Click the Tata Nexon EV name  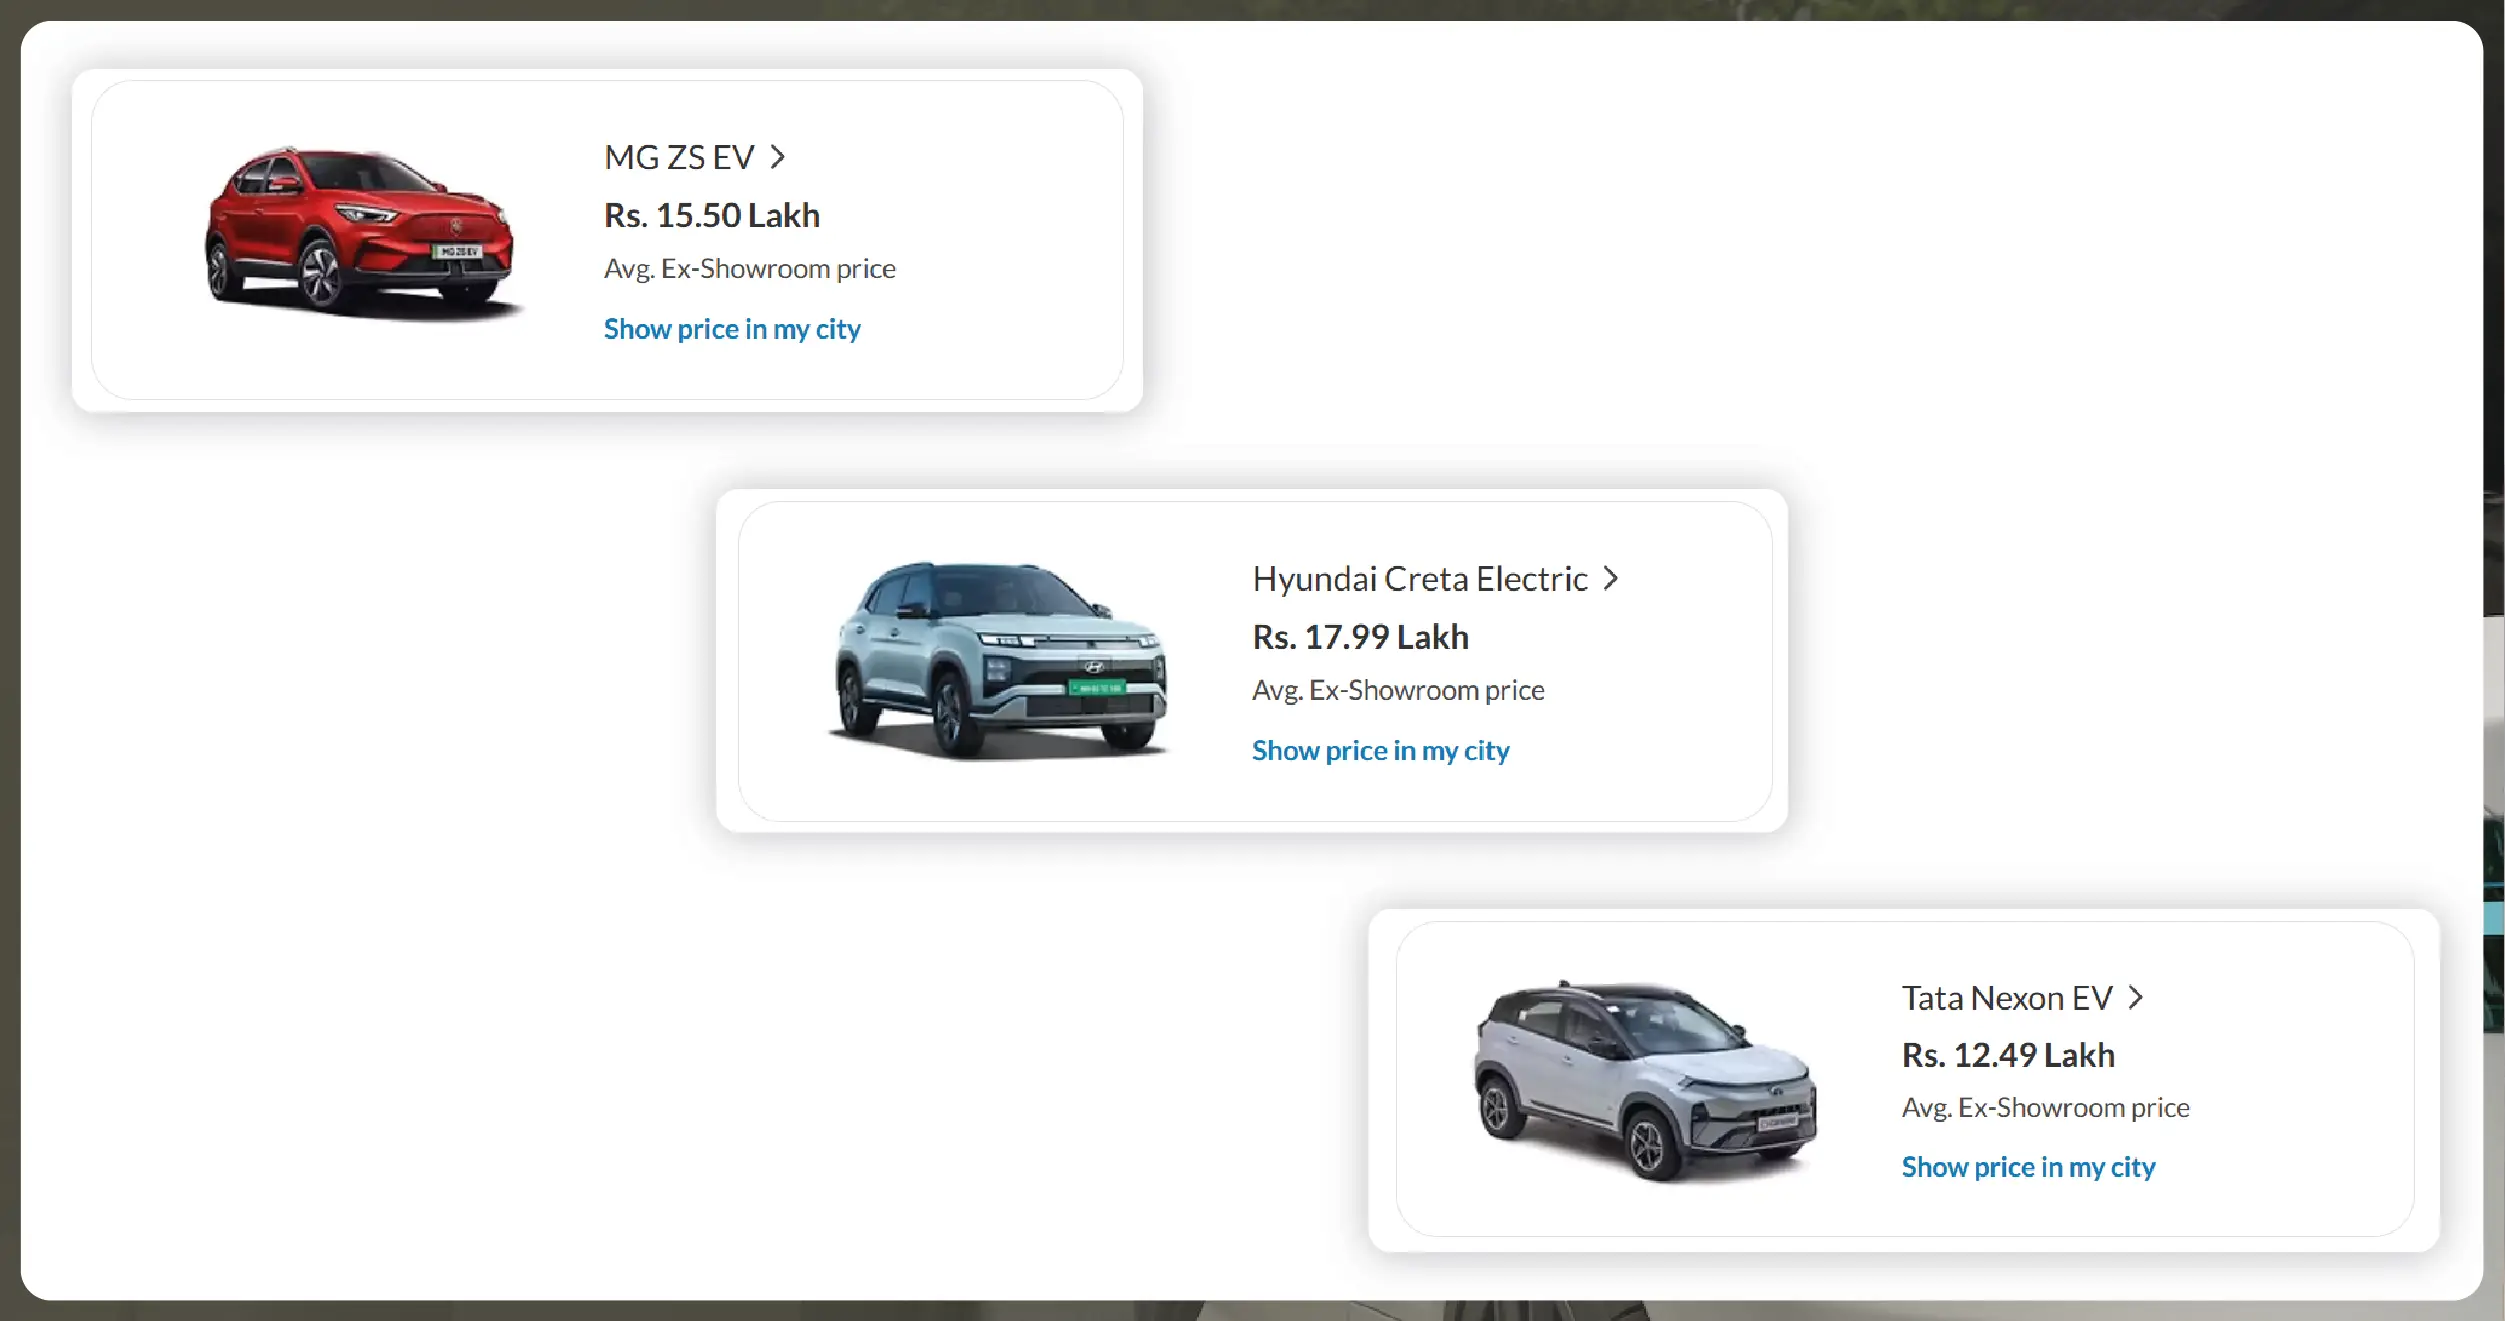coord(2006,997)
